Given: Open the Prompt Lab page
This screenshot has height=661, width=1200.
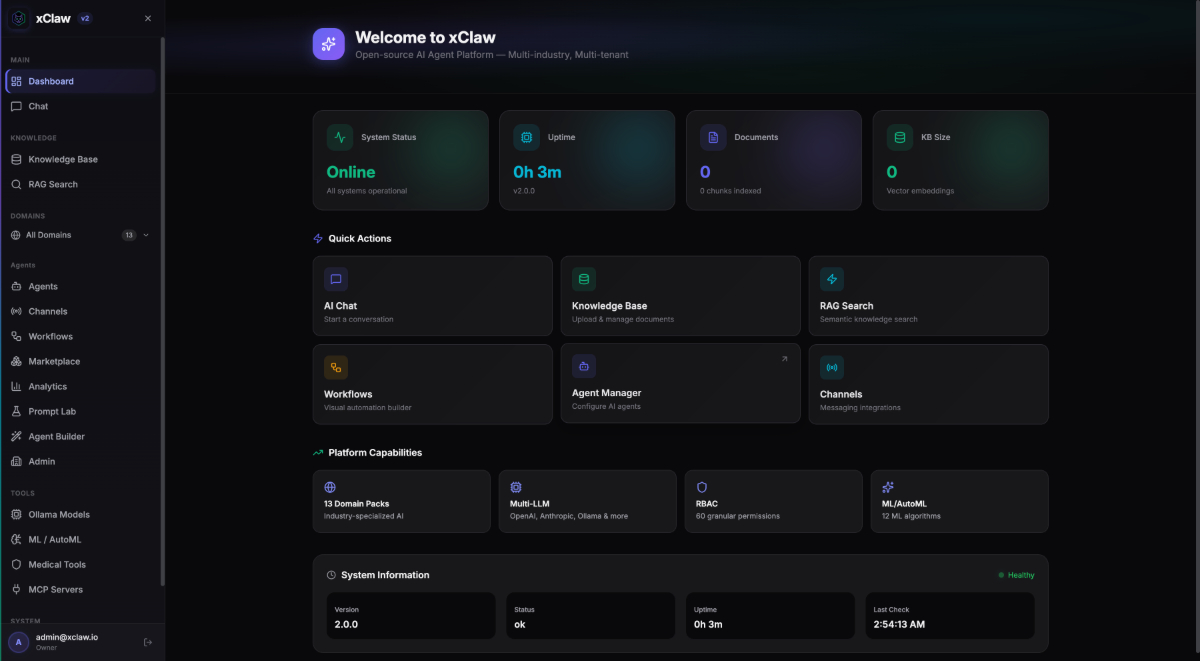Looking at the screenshot, I should [x=80, y=411].
